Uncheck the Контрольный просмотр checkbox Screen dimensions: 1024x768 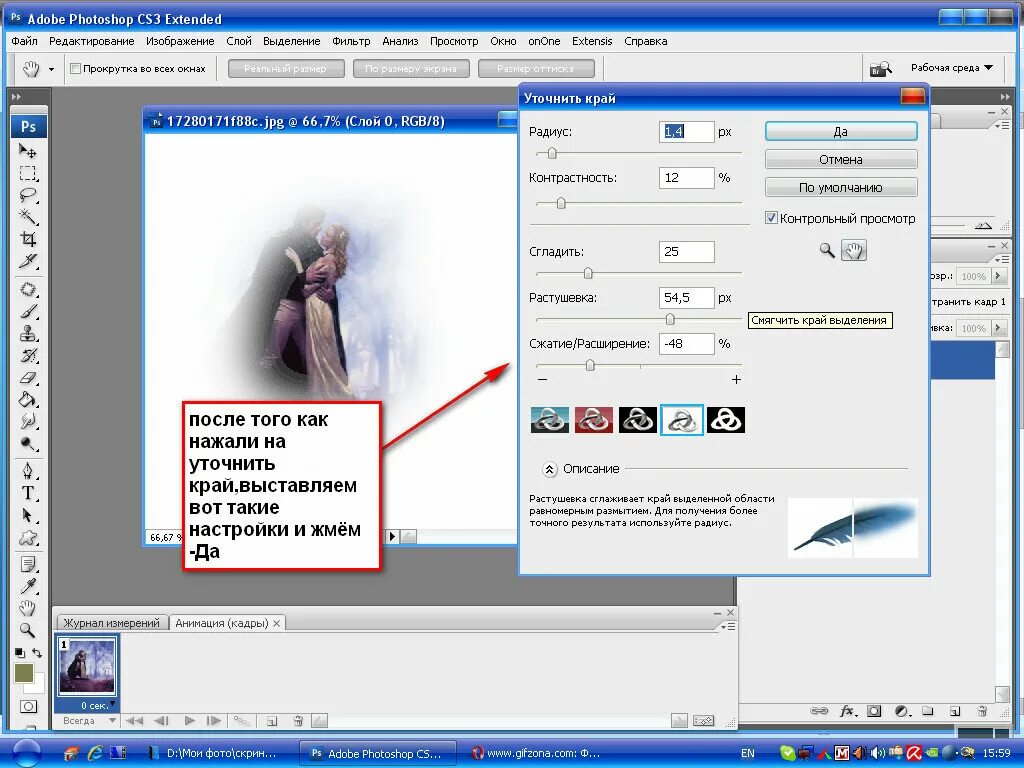[771, 218]
